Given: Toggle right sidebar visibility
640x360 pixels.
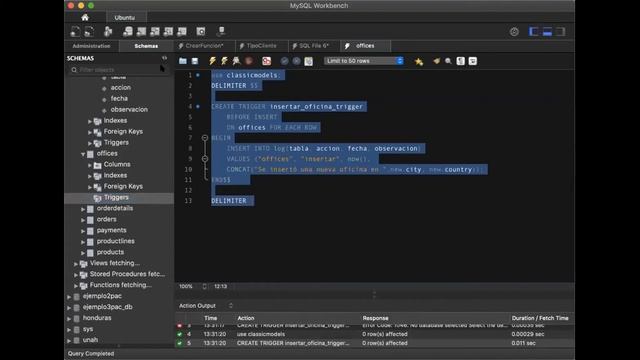Looking at the screenshot, I should pyautogui.click(x=561, y=31).
